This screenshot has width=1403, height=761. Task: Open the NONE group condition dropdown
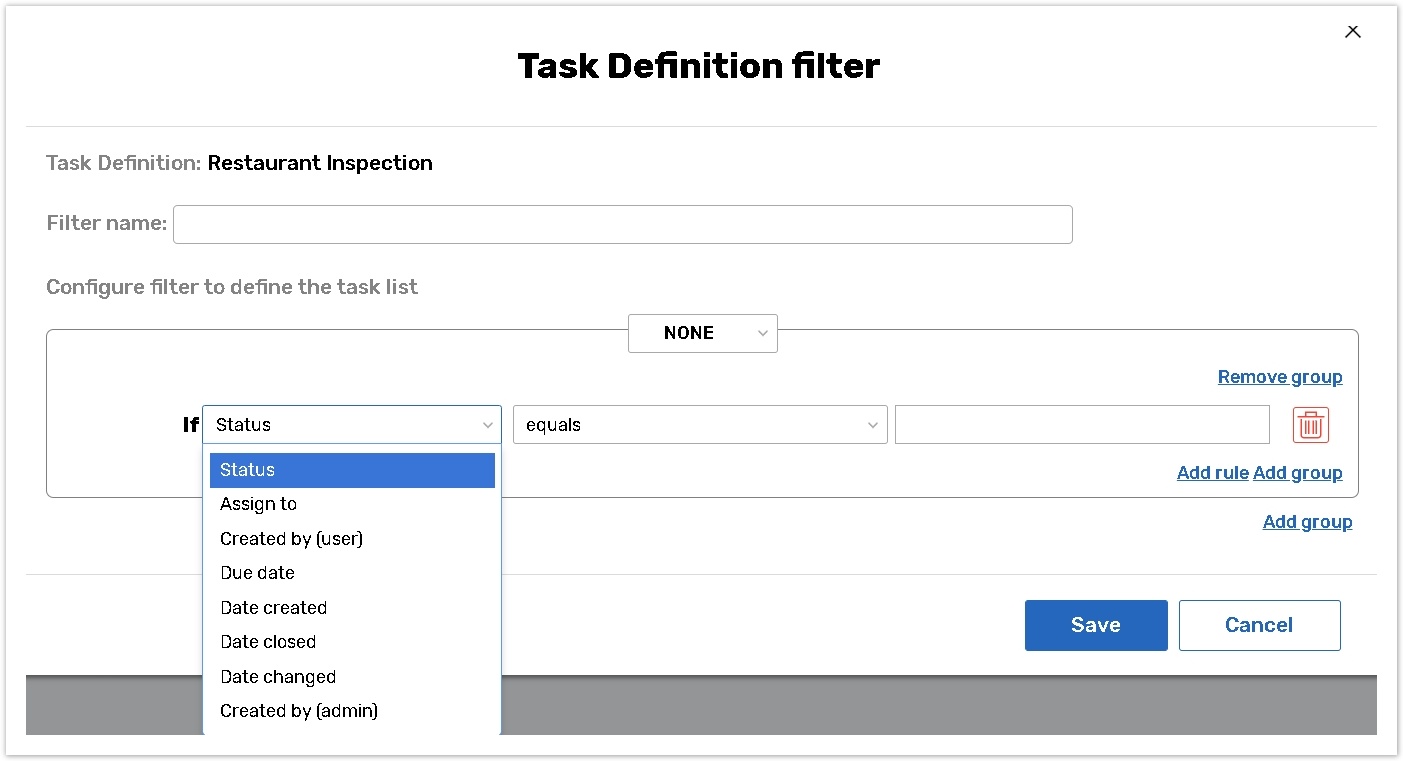[x=702, y=333]
